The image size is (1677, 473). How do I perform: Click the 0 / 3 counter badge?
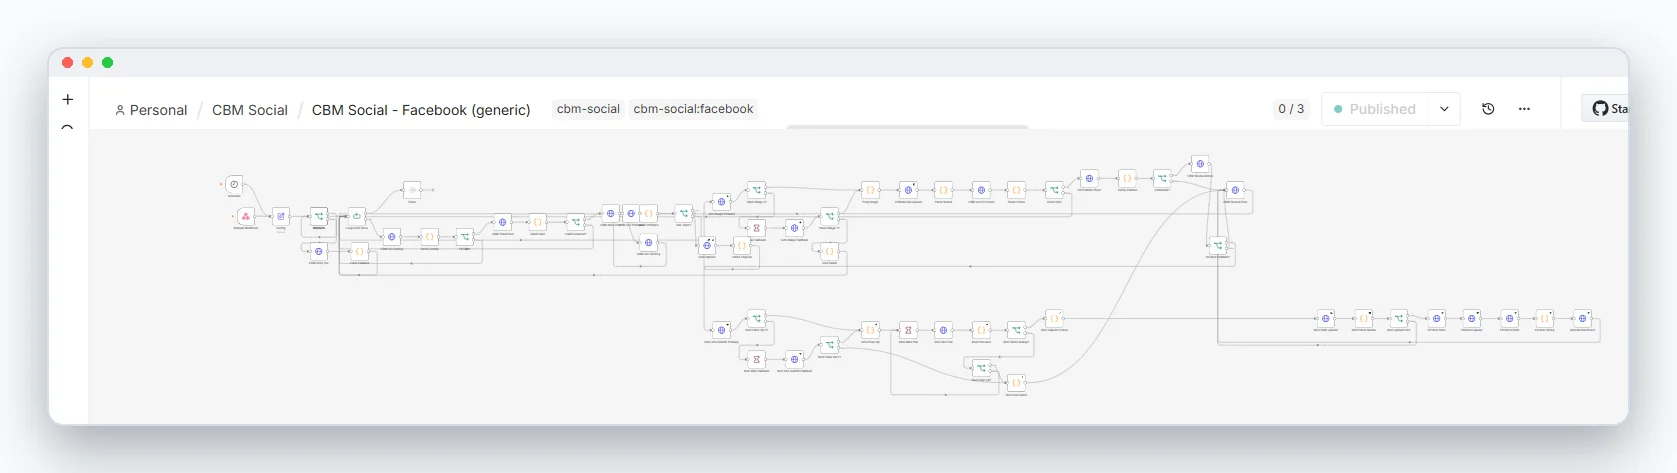pyautogui.click(x=1291, y=109)
